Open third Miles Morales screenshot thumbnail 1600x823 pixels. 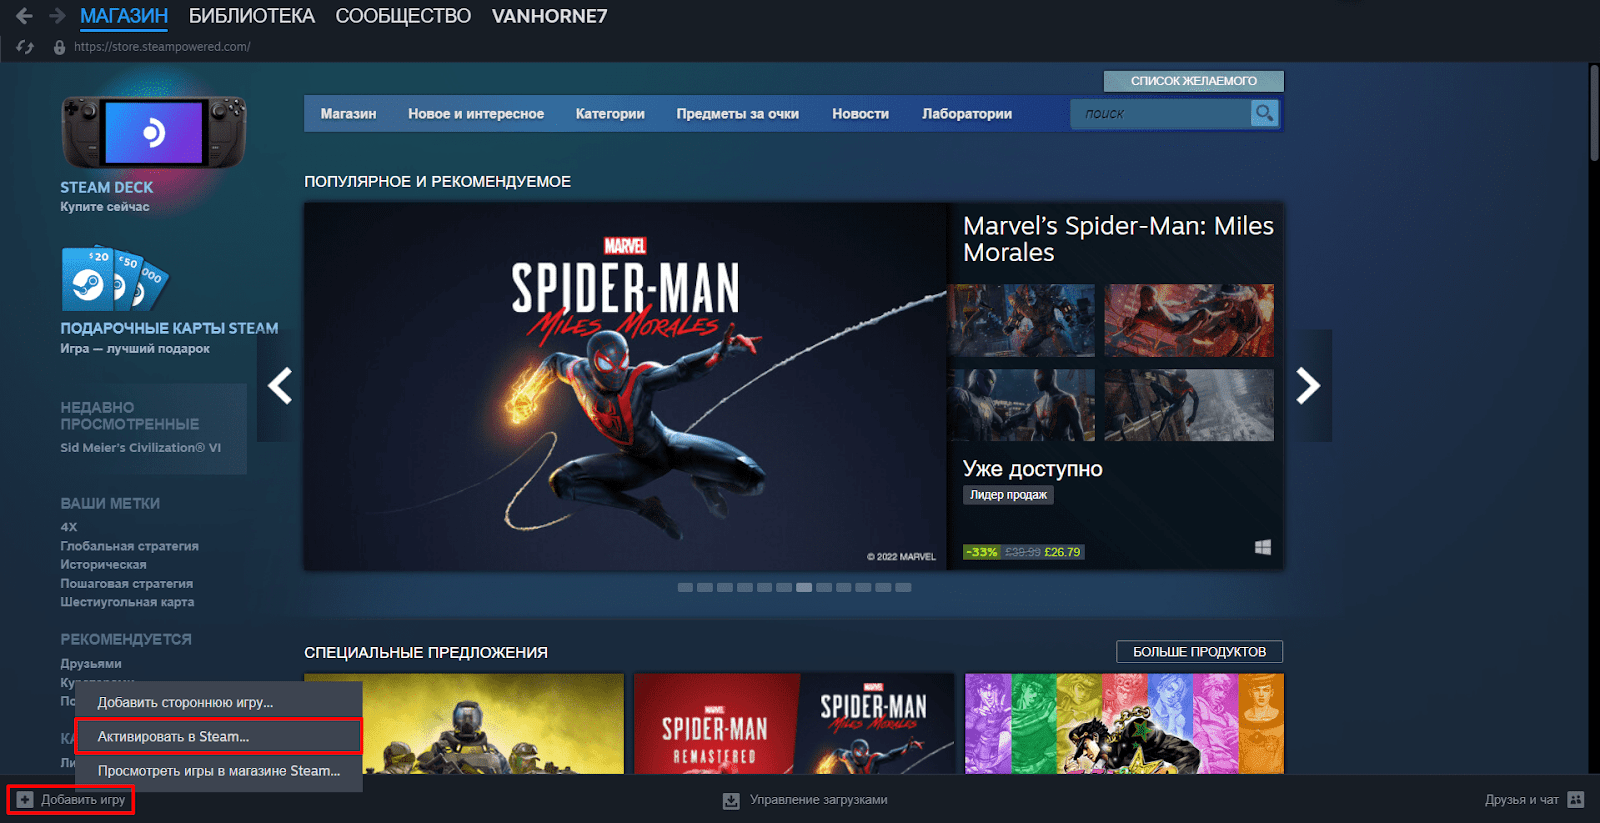(x=1021, y=405)
